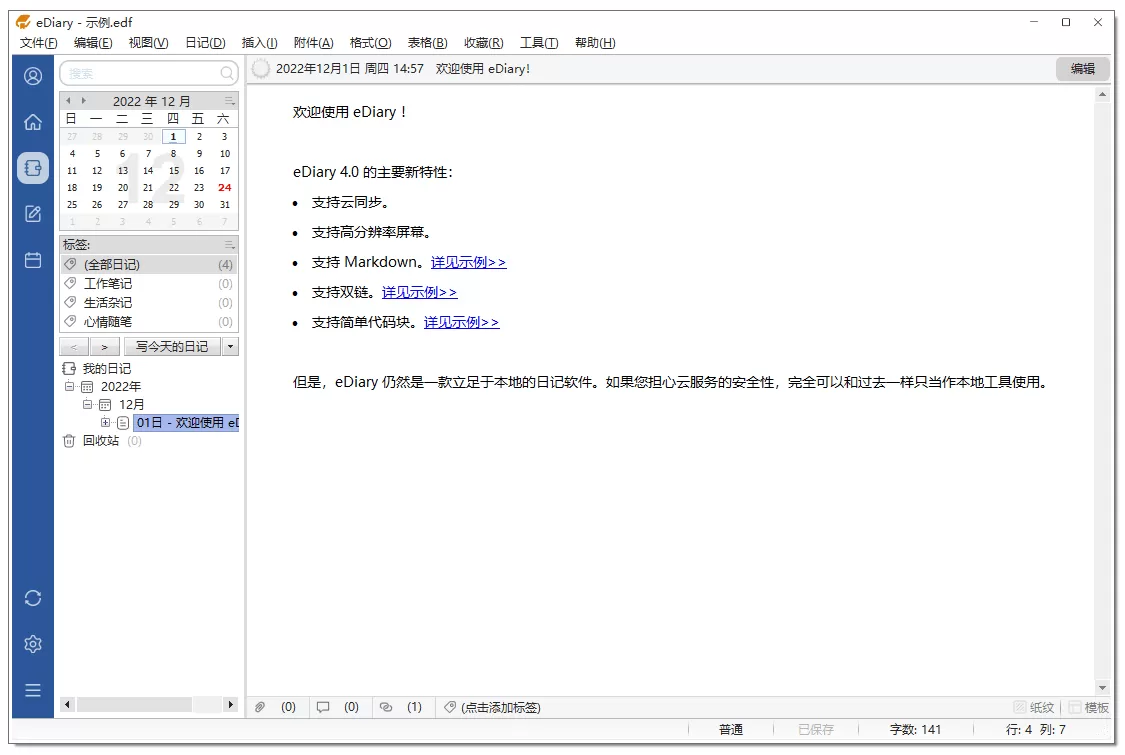Toggle the 纸纹 paper texture option
1125x755 pixels.
point(1030,707)
